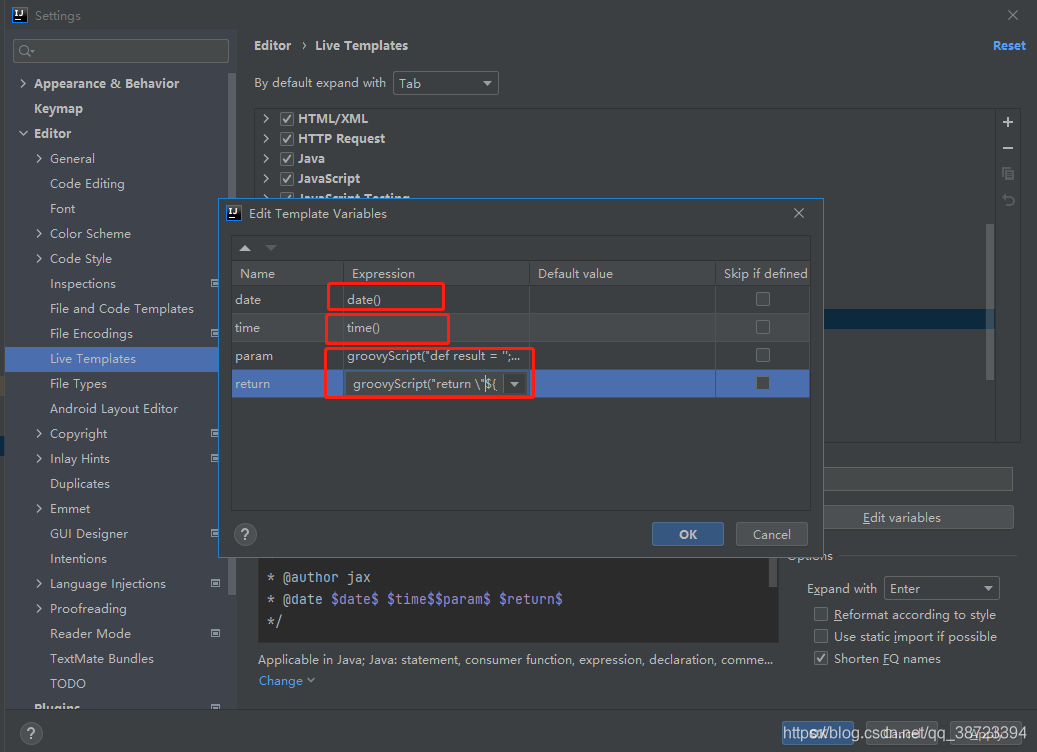Viewport: 1037px width, 752px height.
Task: Open Change applicable contexts link
Action: (x=286, y=681)
